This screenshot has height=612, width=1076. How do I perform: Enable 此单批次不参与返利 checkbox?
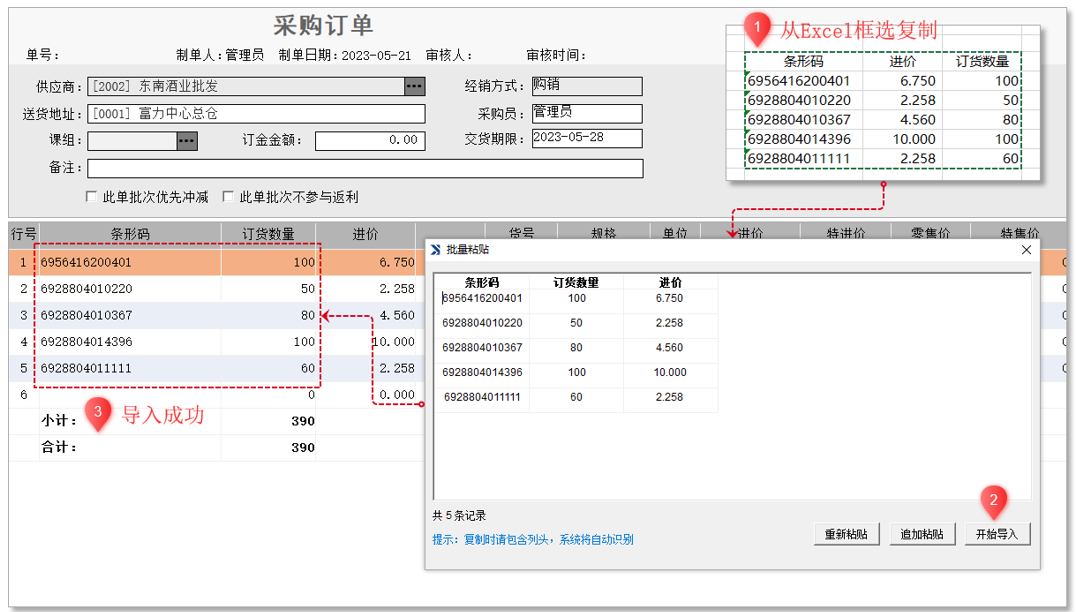tap(229, 197)
